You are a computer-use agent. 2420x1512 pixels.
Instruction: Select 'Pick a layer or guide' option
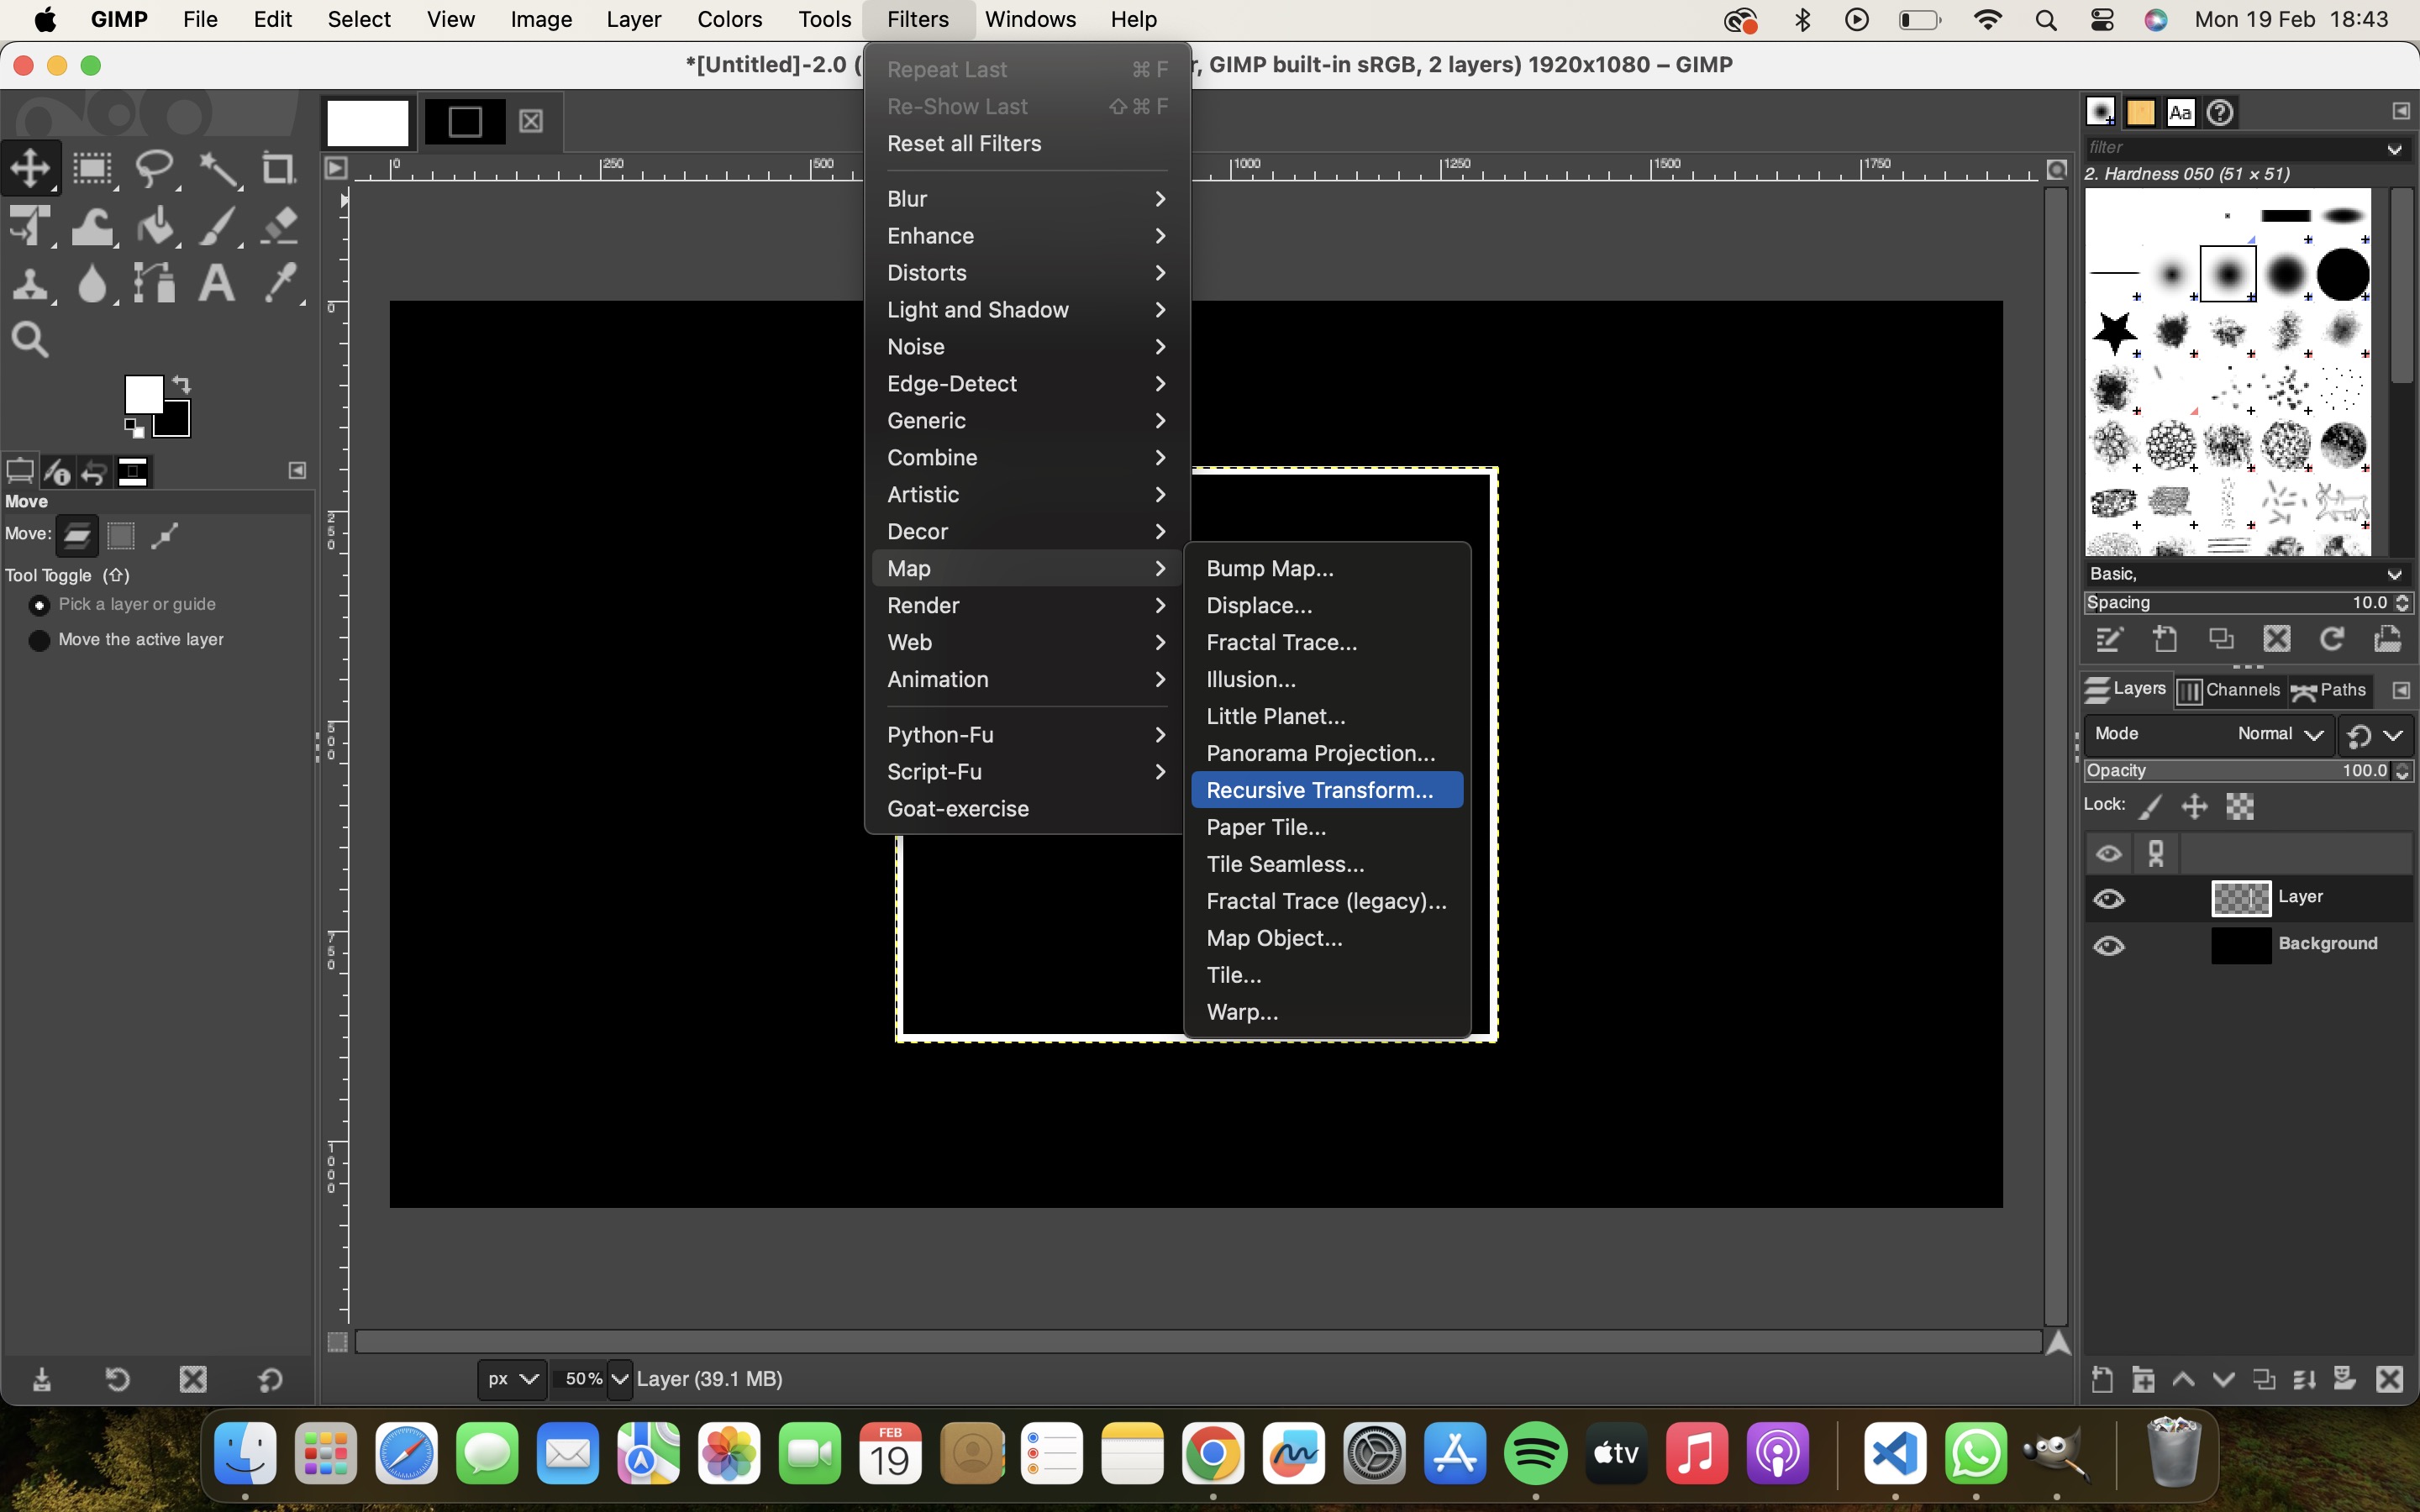(137, 604)
